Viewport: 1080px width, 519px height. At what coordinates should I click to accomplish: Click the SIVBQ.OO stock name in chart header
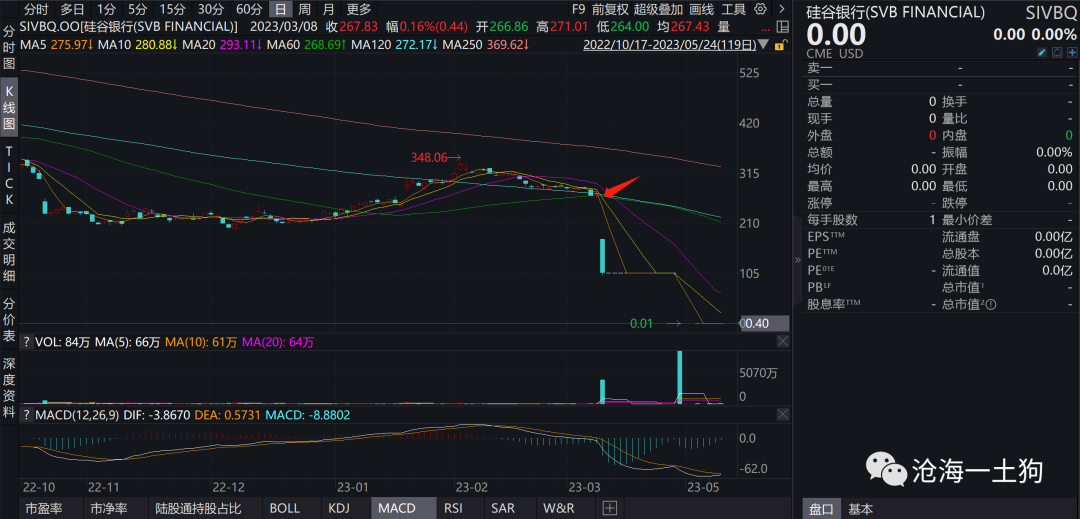coord(129,27)
